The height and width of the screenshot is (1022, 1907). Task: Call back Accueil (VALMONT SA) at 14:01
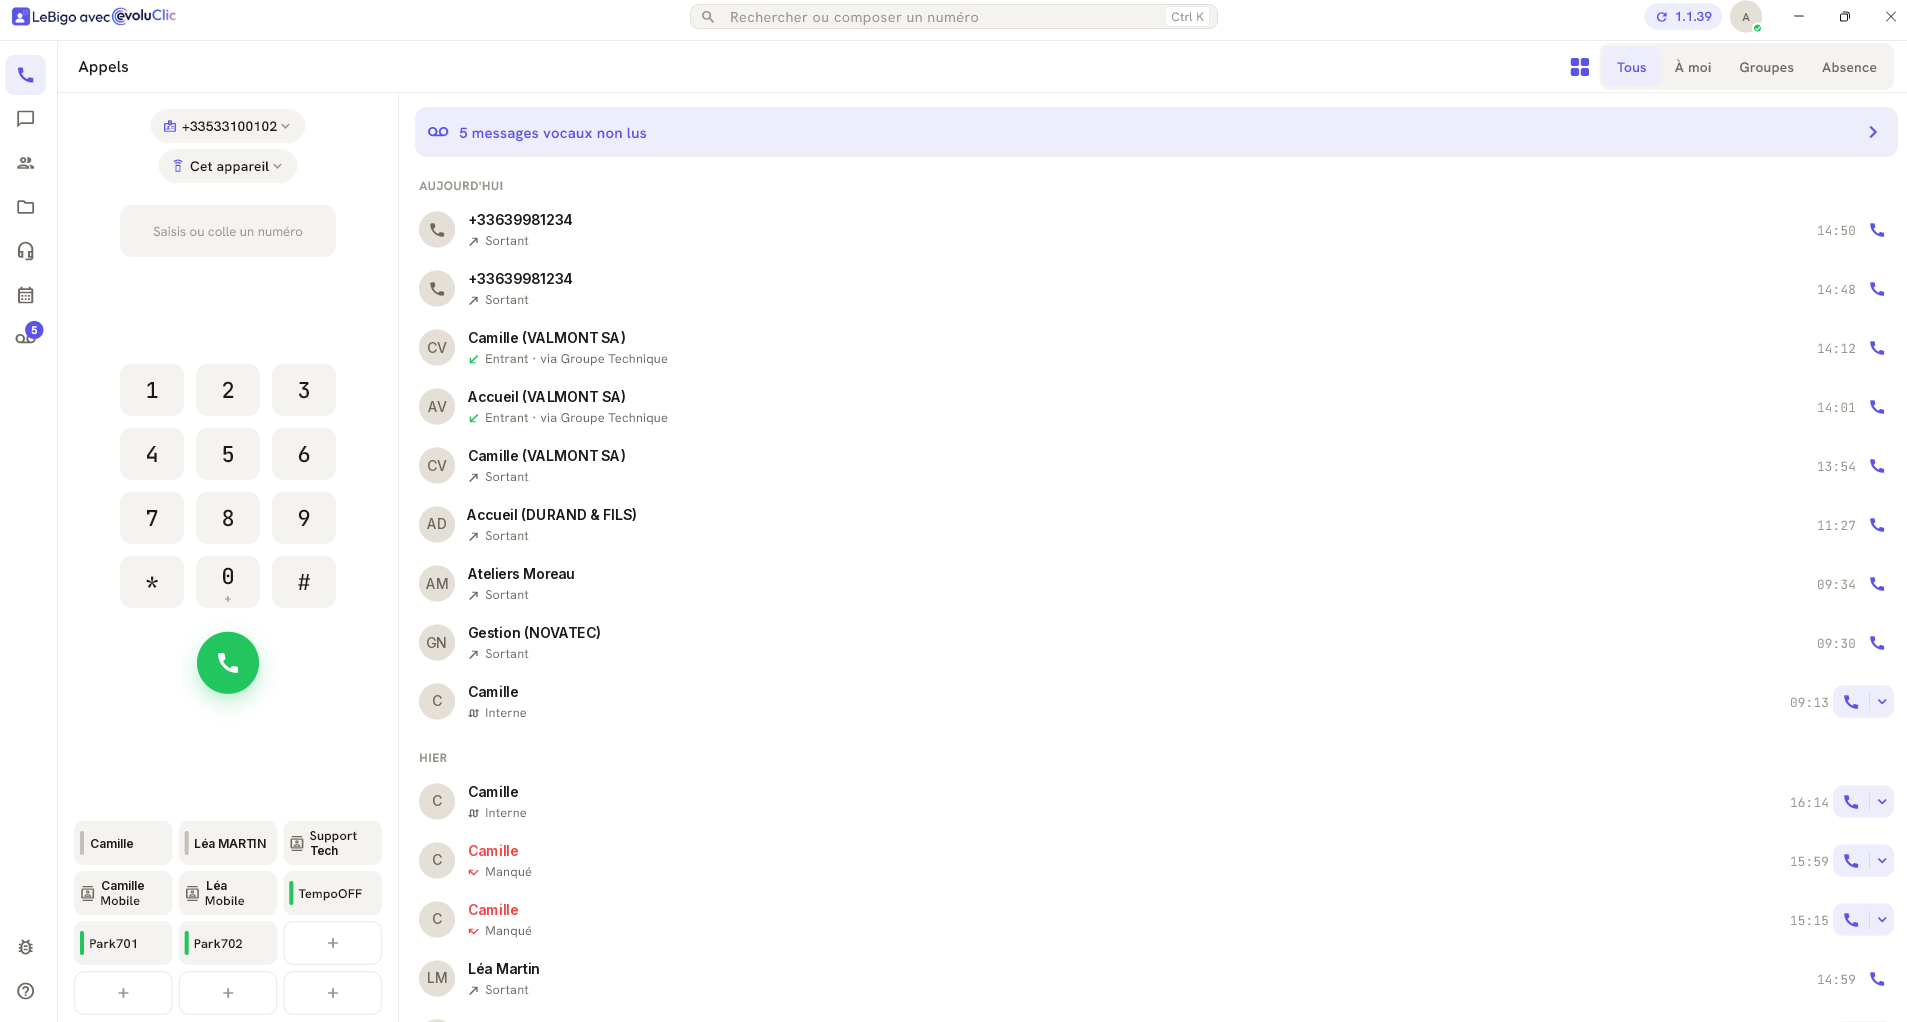pos(1877,407)
